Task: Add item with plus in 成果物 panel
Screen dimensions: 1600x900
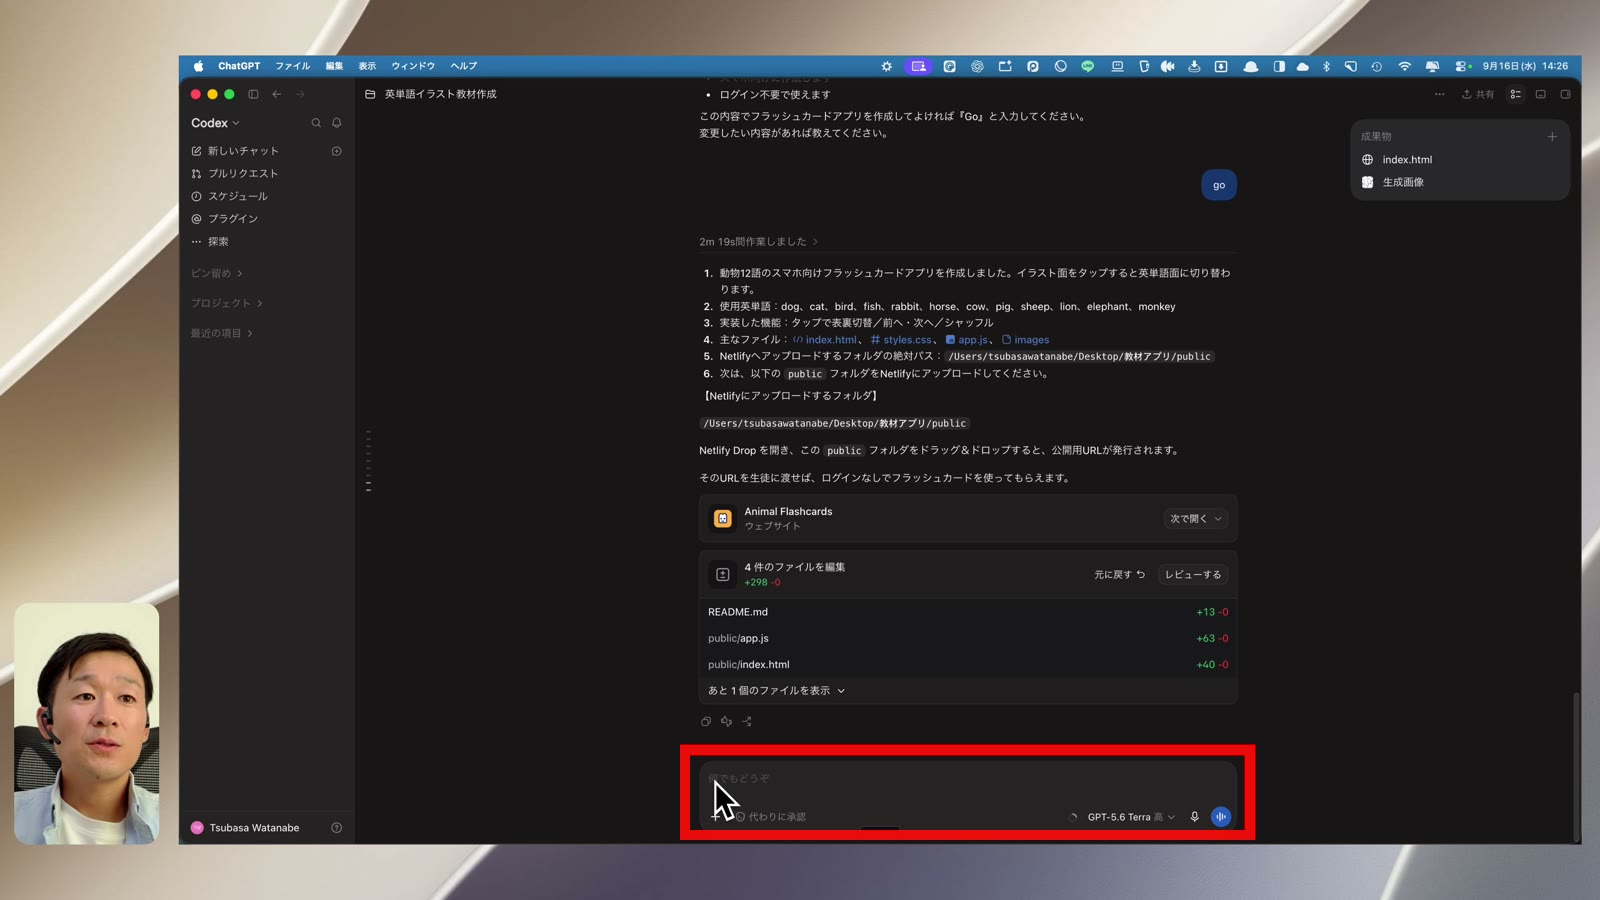Action: coord(1552,137)
